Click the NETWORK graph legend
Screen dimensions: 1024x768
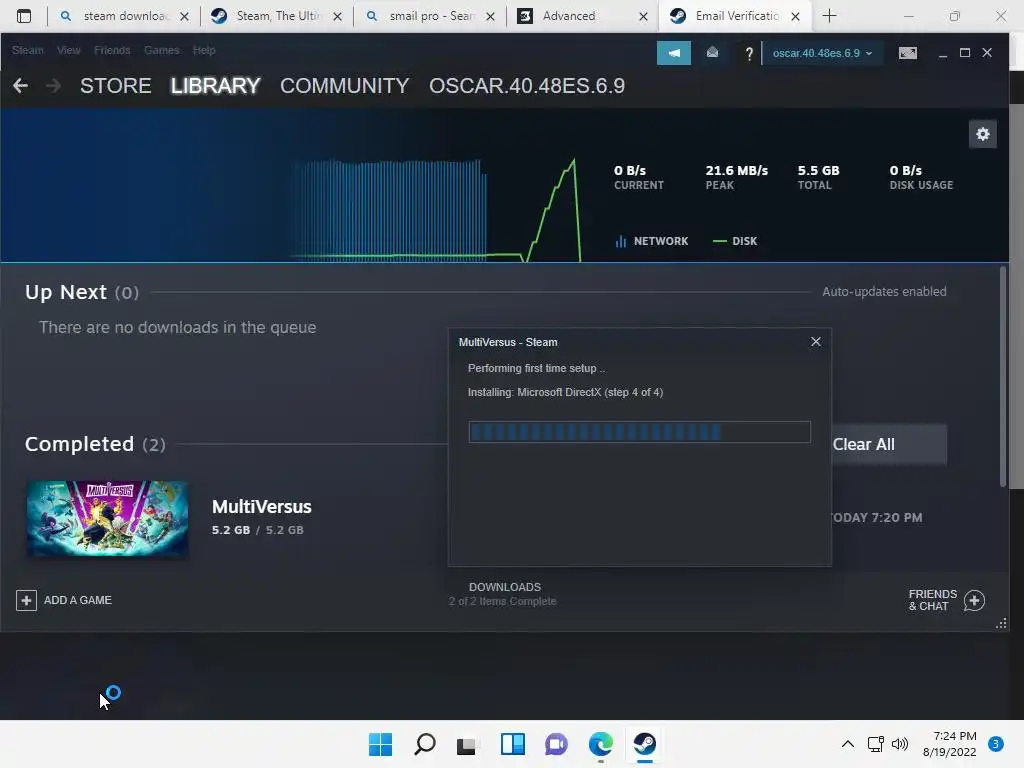[652, 241]
